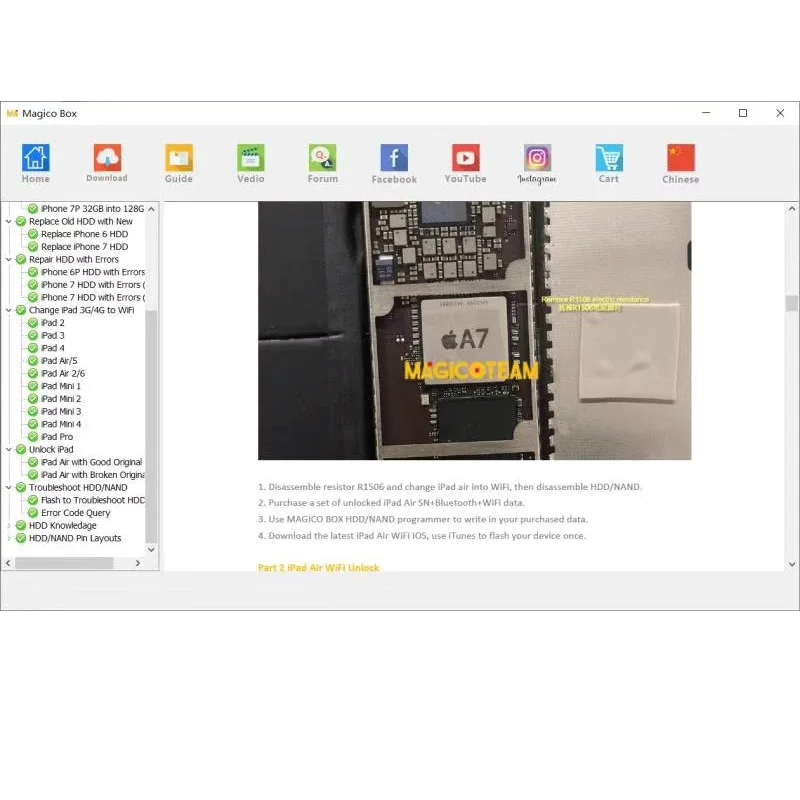Select Replace iPhone 7 HDD item

click(85, 247)
